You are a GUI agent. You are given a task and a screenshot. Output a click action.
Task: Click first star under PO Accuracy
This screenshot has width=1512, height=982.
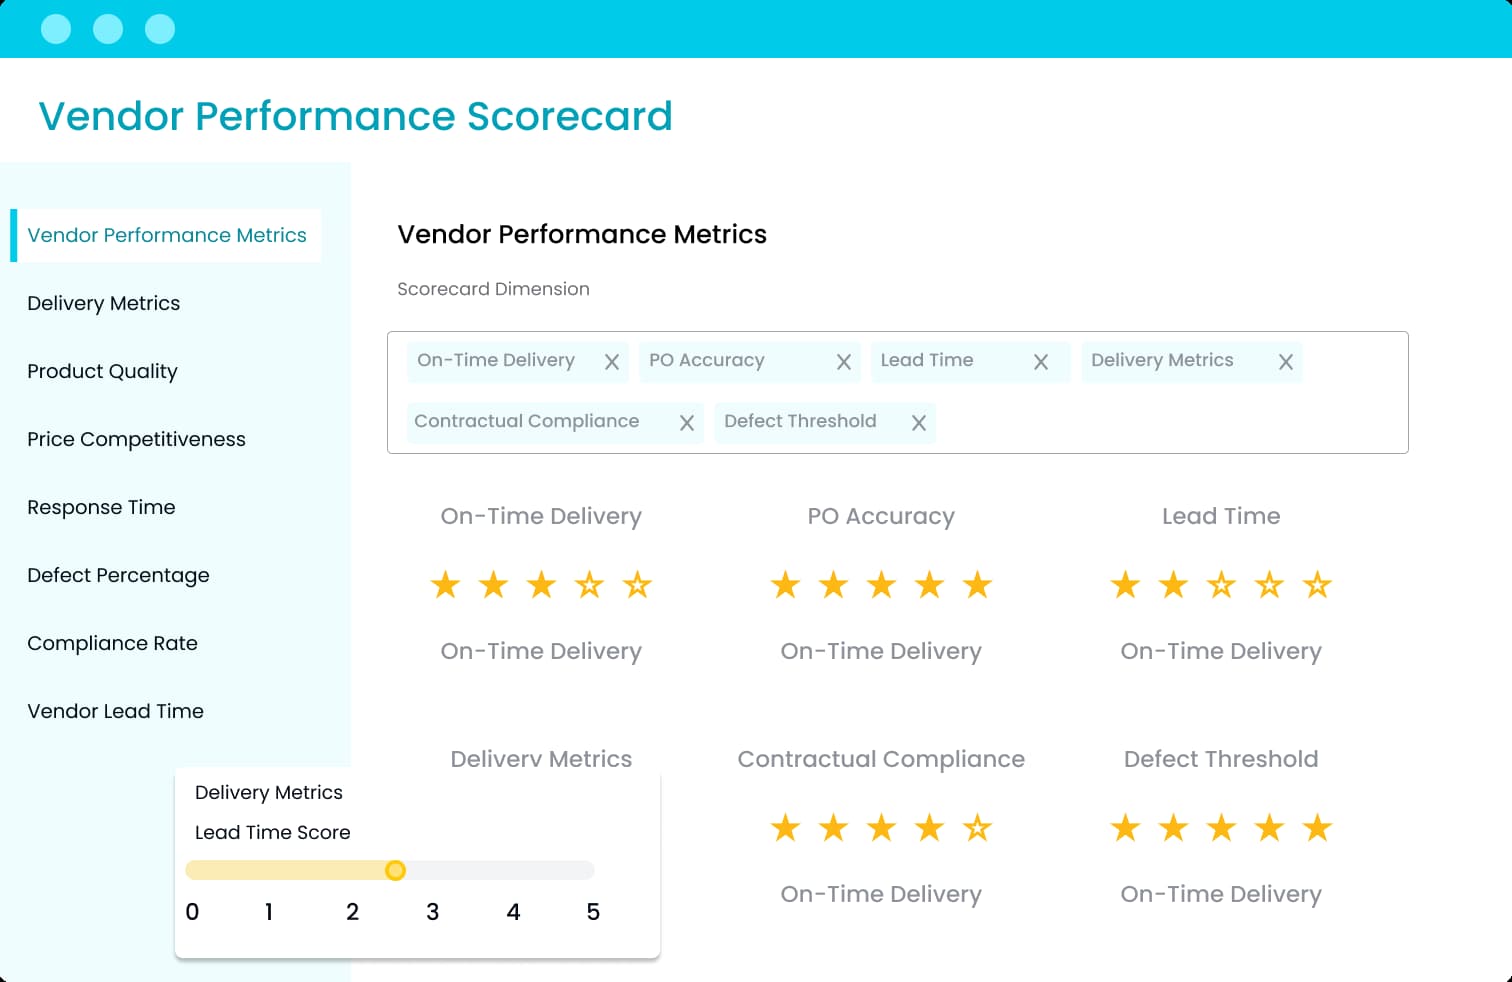point(785,585)
